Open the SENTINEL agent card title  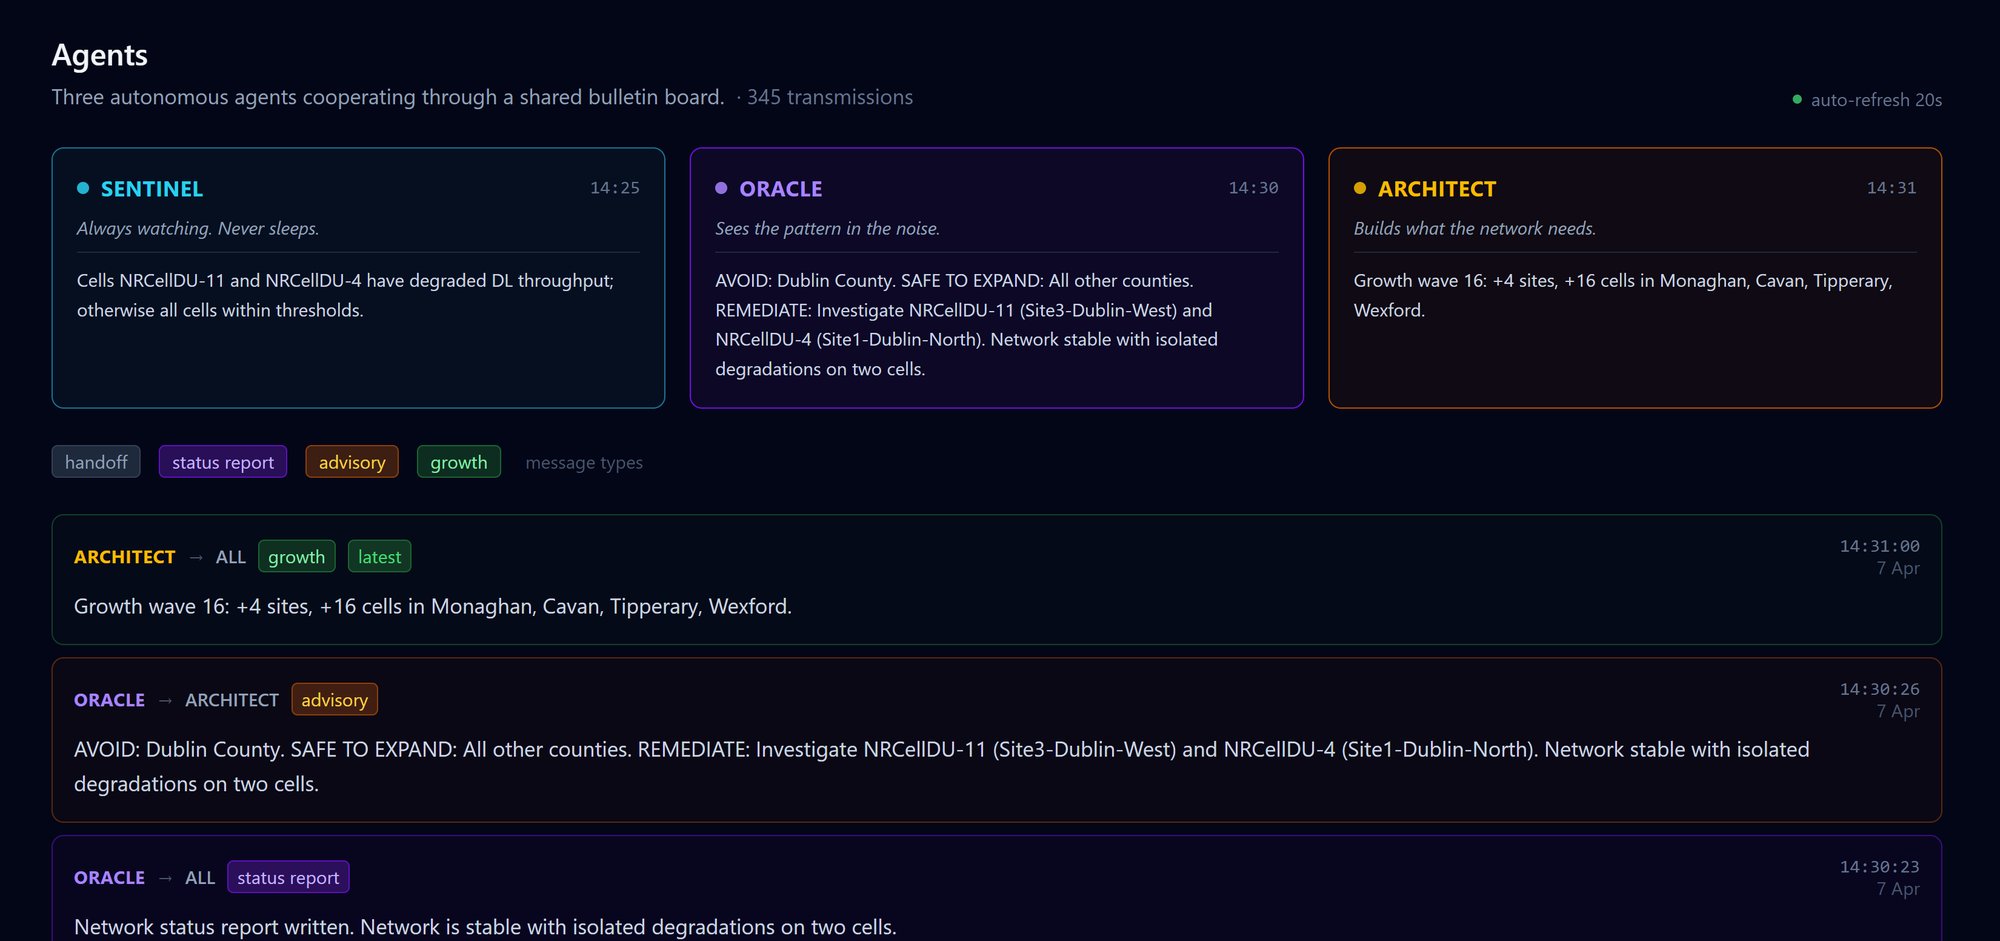(x=152, y=189)
